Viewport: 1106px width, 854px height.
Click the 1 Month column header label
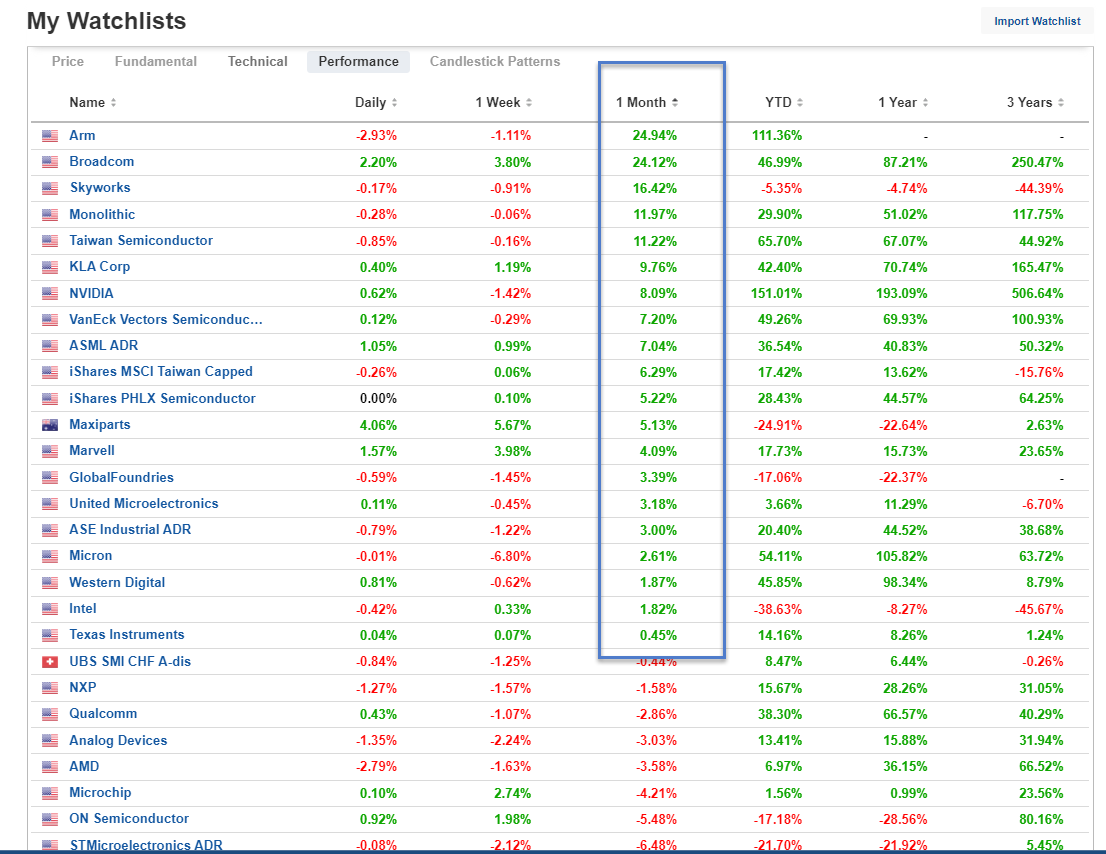[x=640, y=103]
